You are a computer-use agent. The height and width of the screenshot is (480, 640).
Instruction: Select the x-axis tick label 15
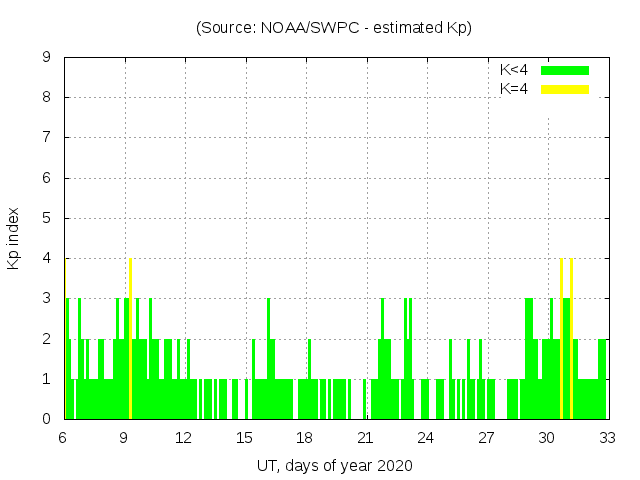[244, 438]
